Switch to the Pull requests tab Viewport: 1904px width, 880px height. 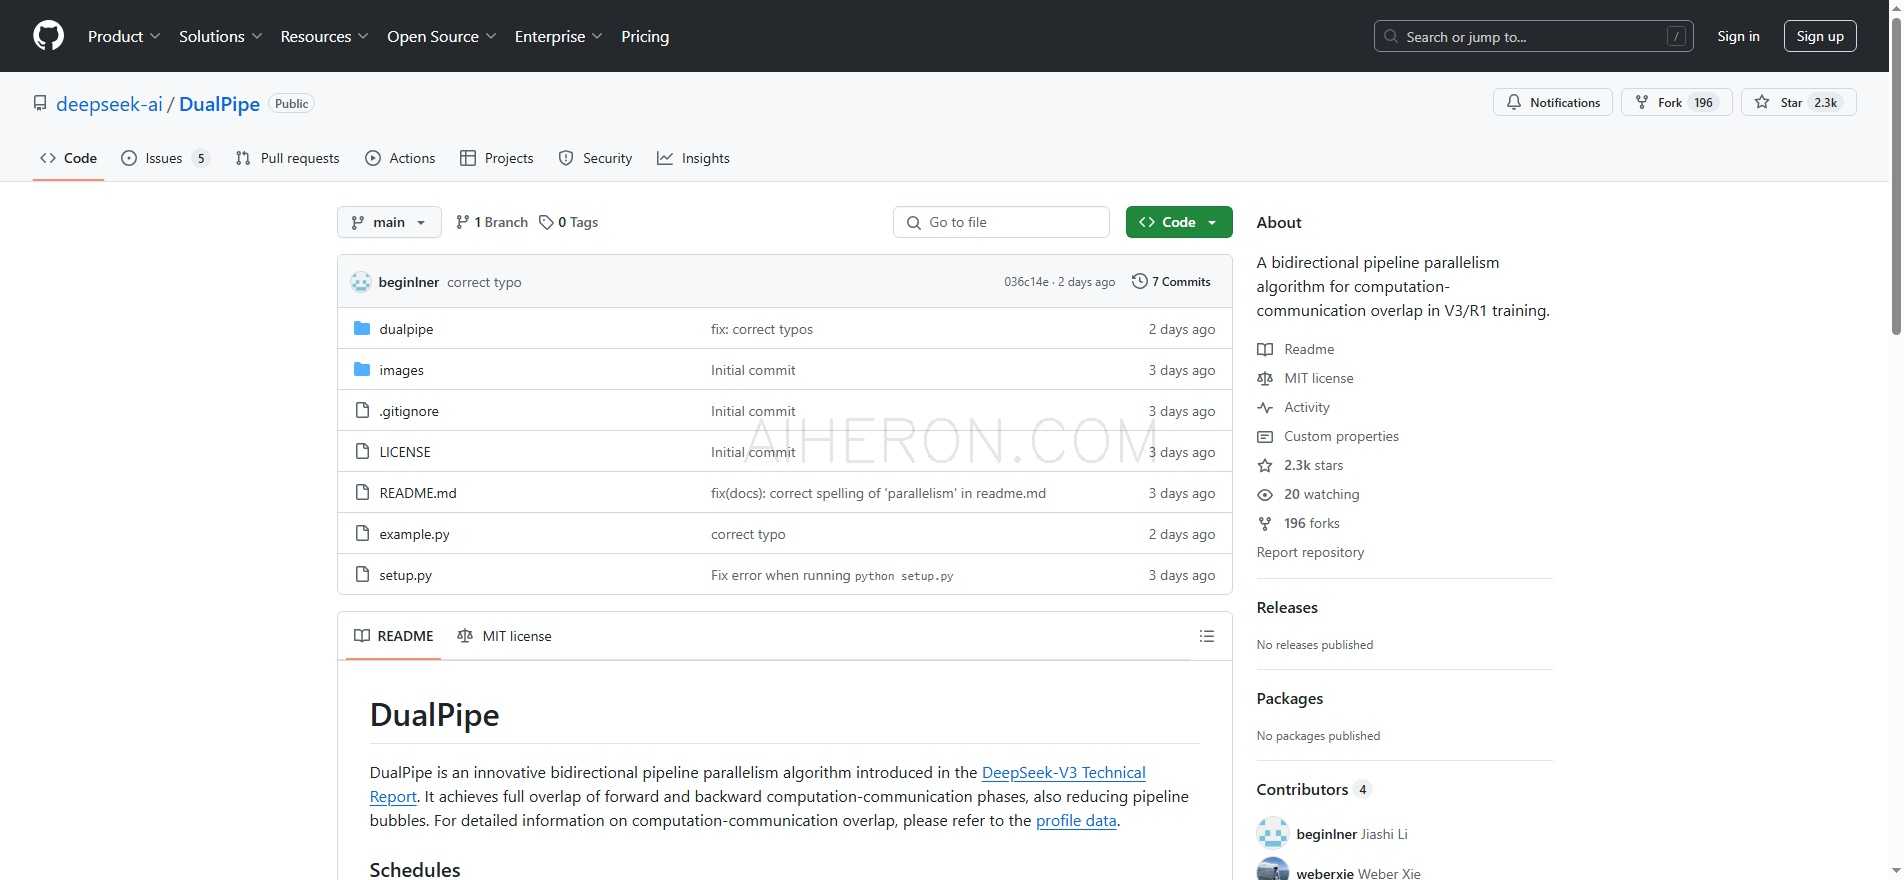(x=287, y=158)
